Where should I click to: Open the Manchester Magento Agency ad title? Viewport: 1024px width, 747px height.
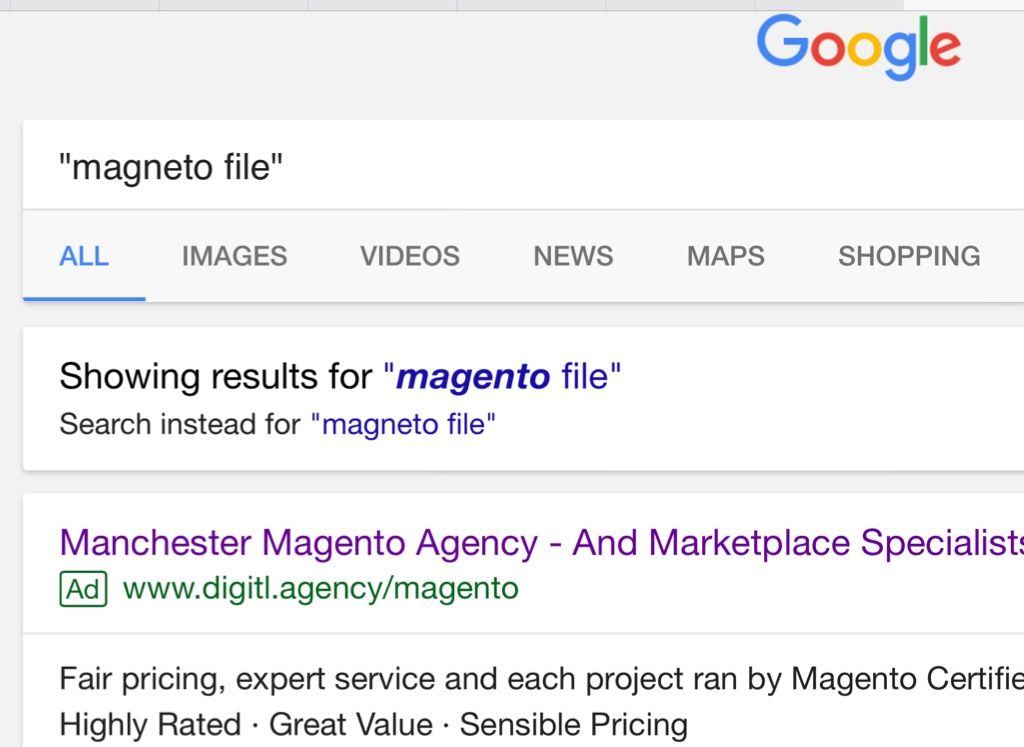coord(541,543)
